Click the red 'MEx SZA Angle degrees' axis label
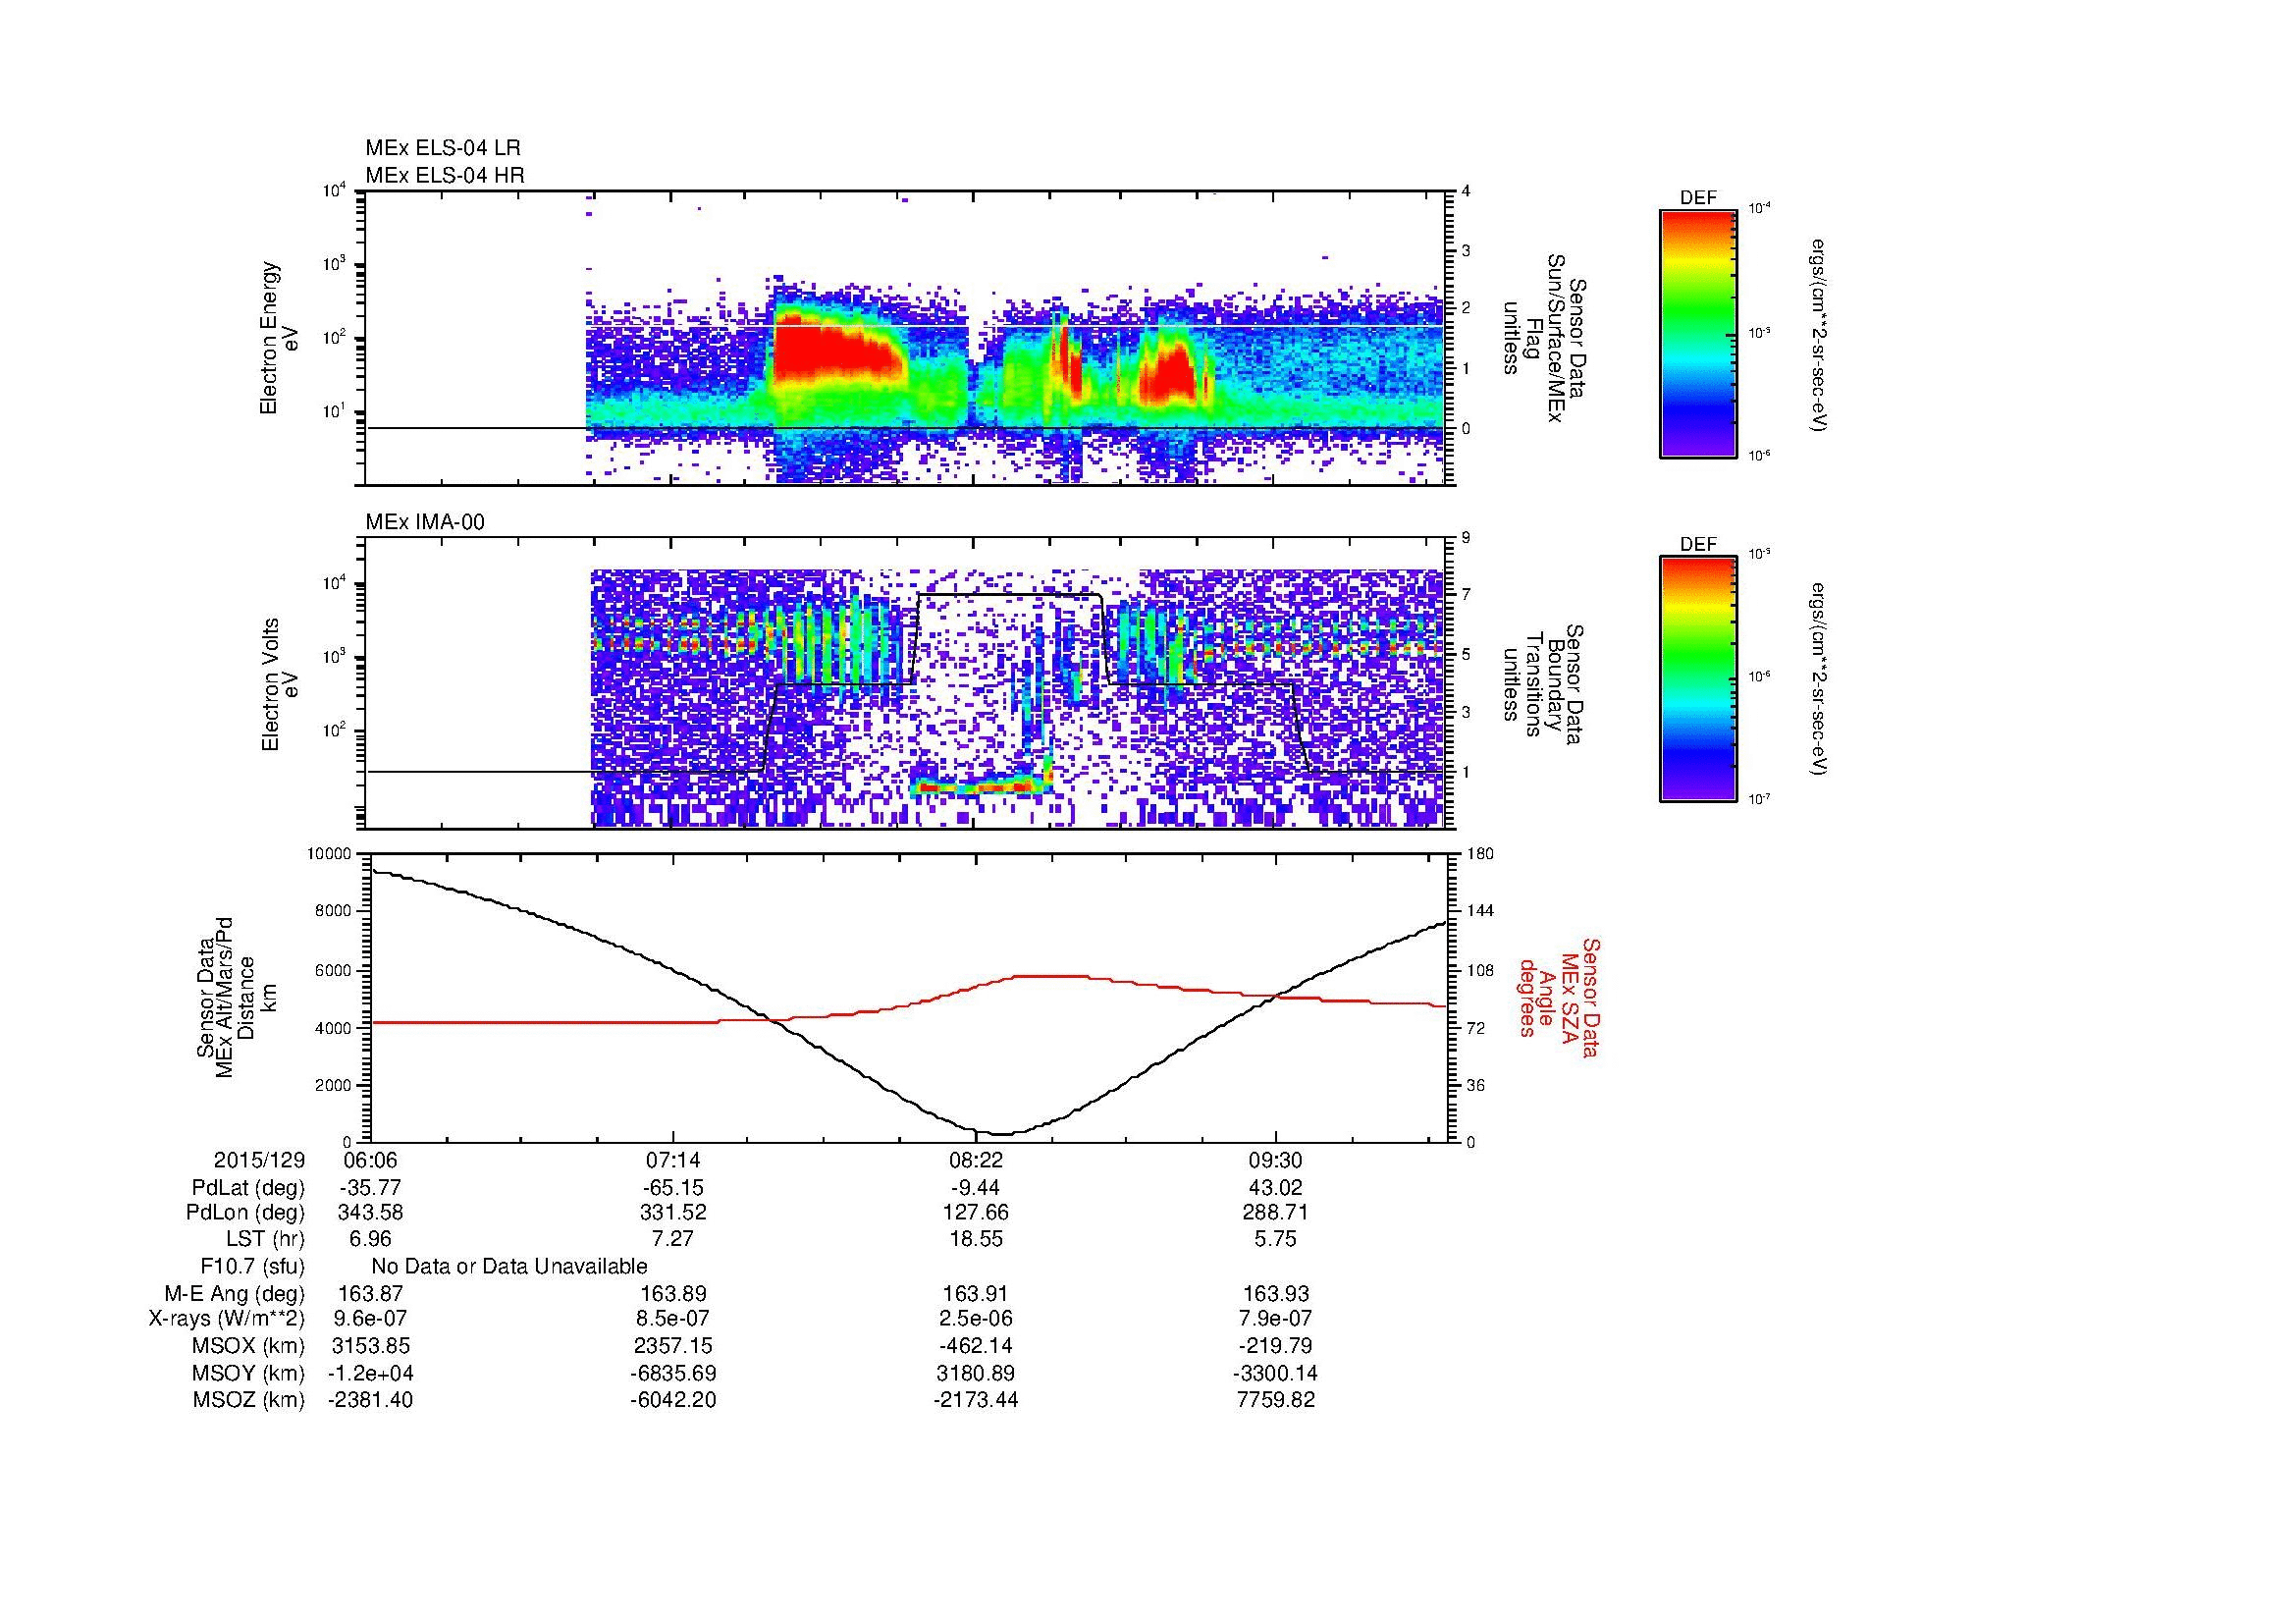 pyautogui.click(x=1560, y=997)
